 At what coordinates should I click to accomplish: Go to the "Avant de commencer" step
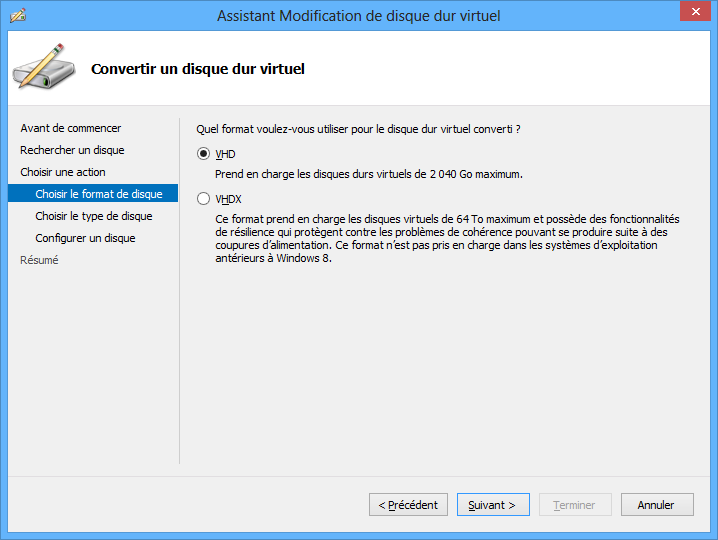click(x=71, y=128)
